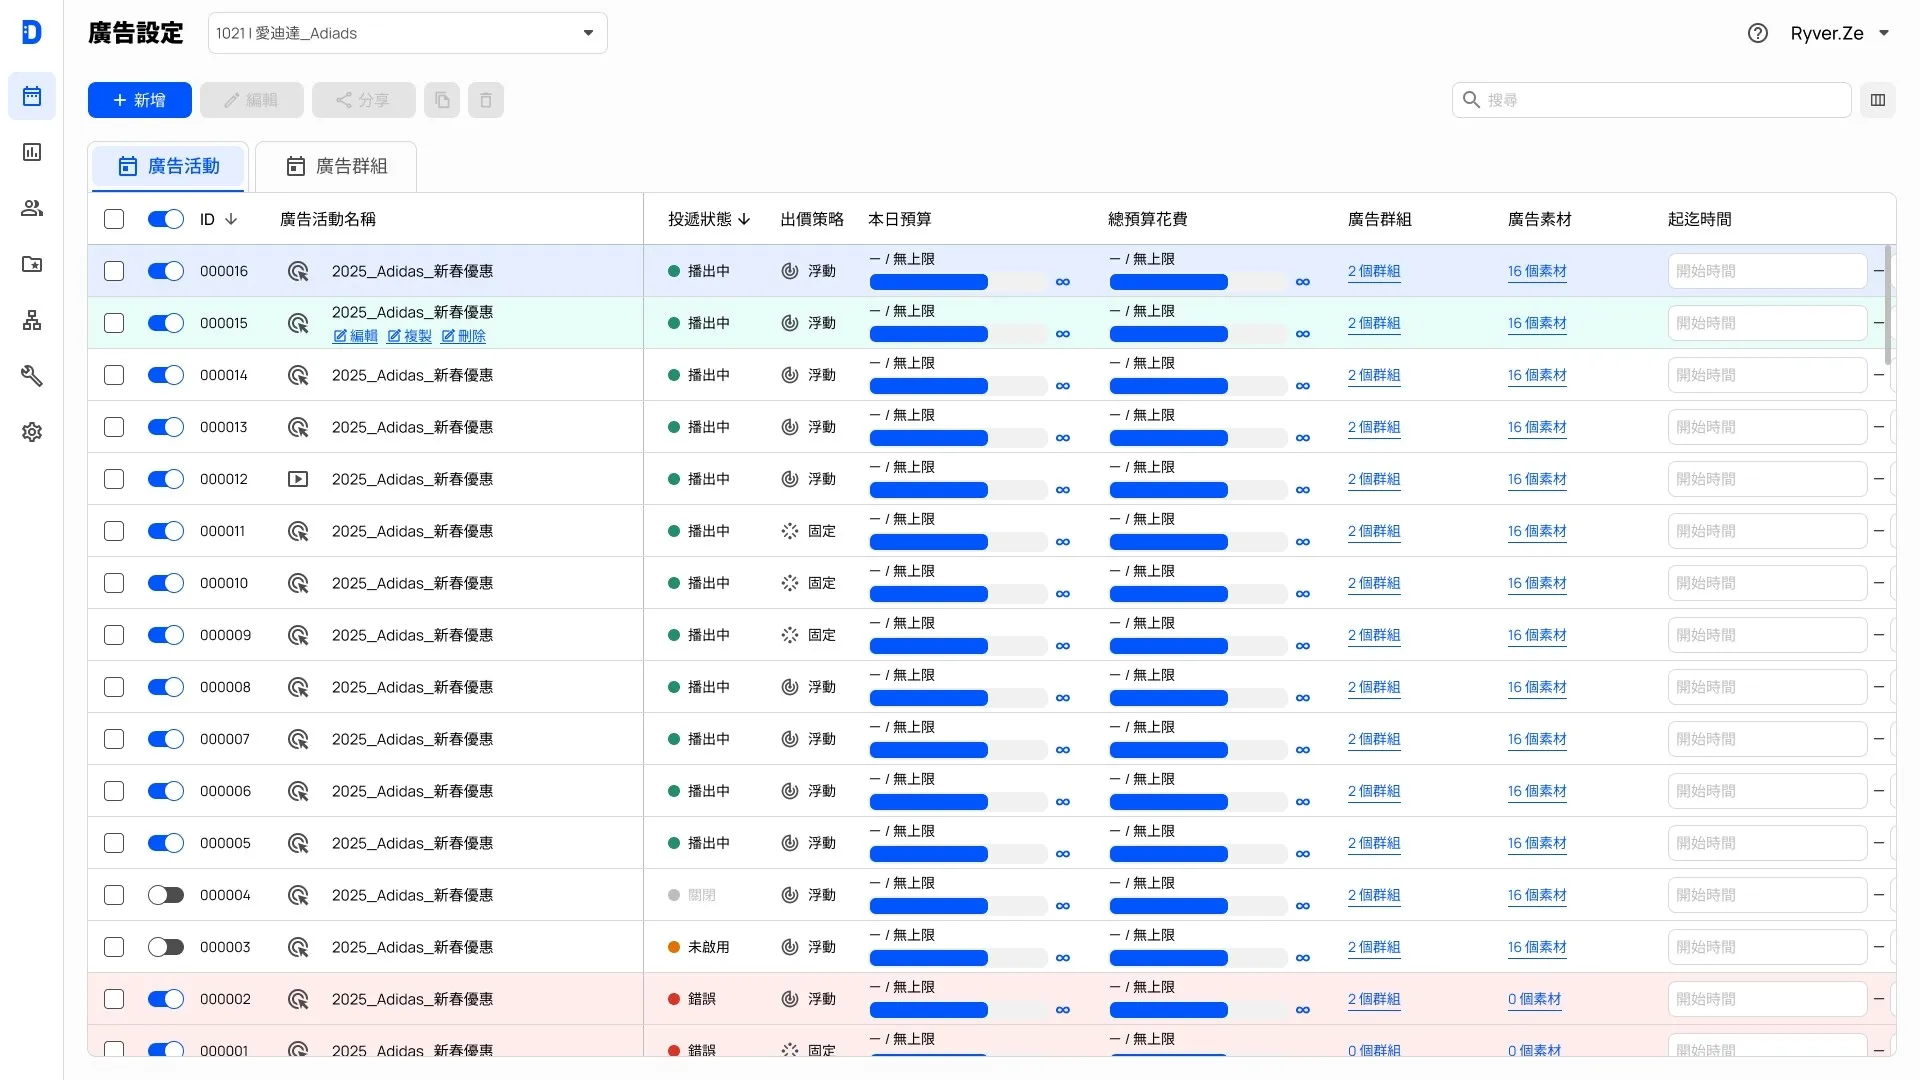This screenshot has height=1080, width=1920.
Task: Open the Ryver.Ze user menu dropdown
Action: click(1840, 33)
